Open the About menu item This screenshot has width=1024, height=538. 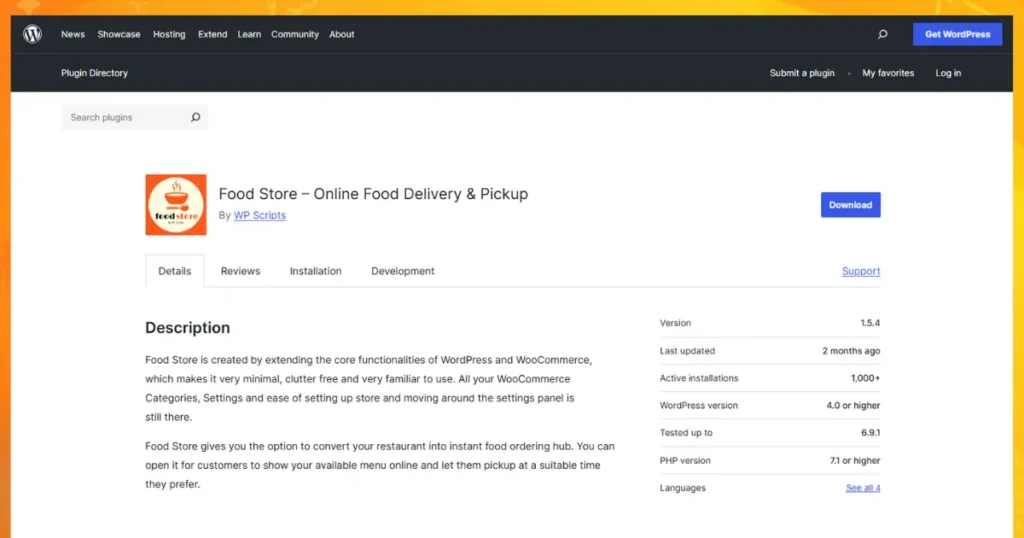click(342, 34)
